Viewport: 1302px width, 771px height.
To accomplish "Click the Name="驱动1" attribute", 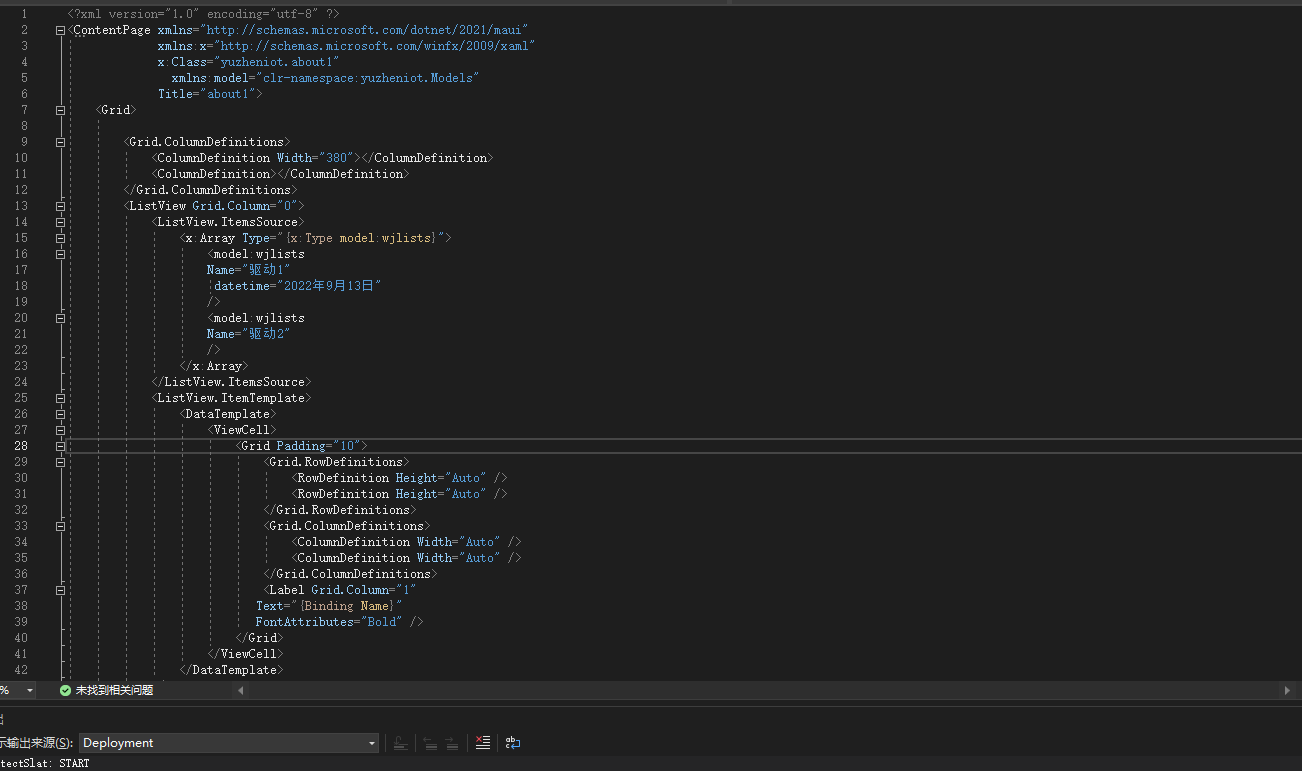I will [x=249, y=270].
